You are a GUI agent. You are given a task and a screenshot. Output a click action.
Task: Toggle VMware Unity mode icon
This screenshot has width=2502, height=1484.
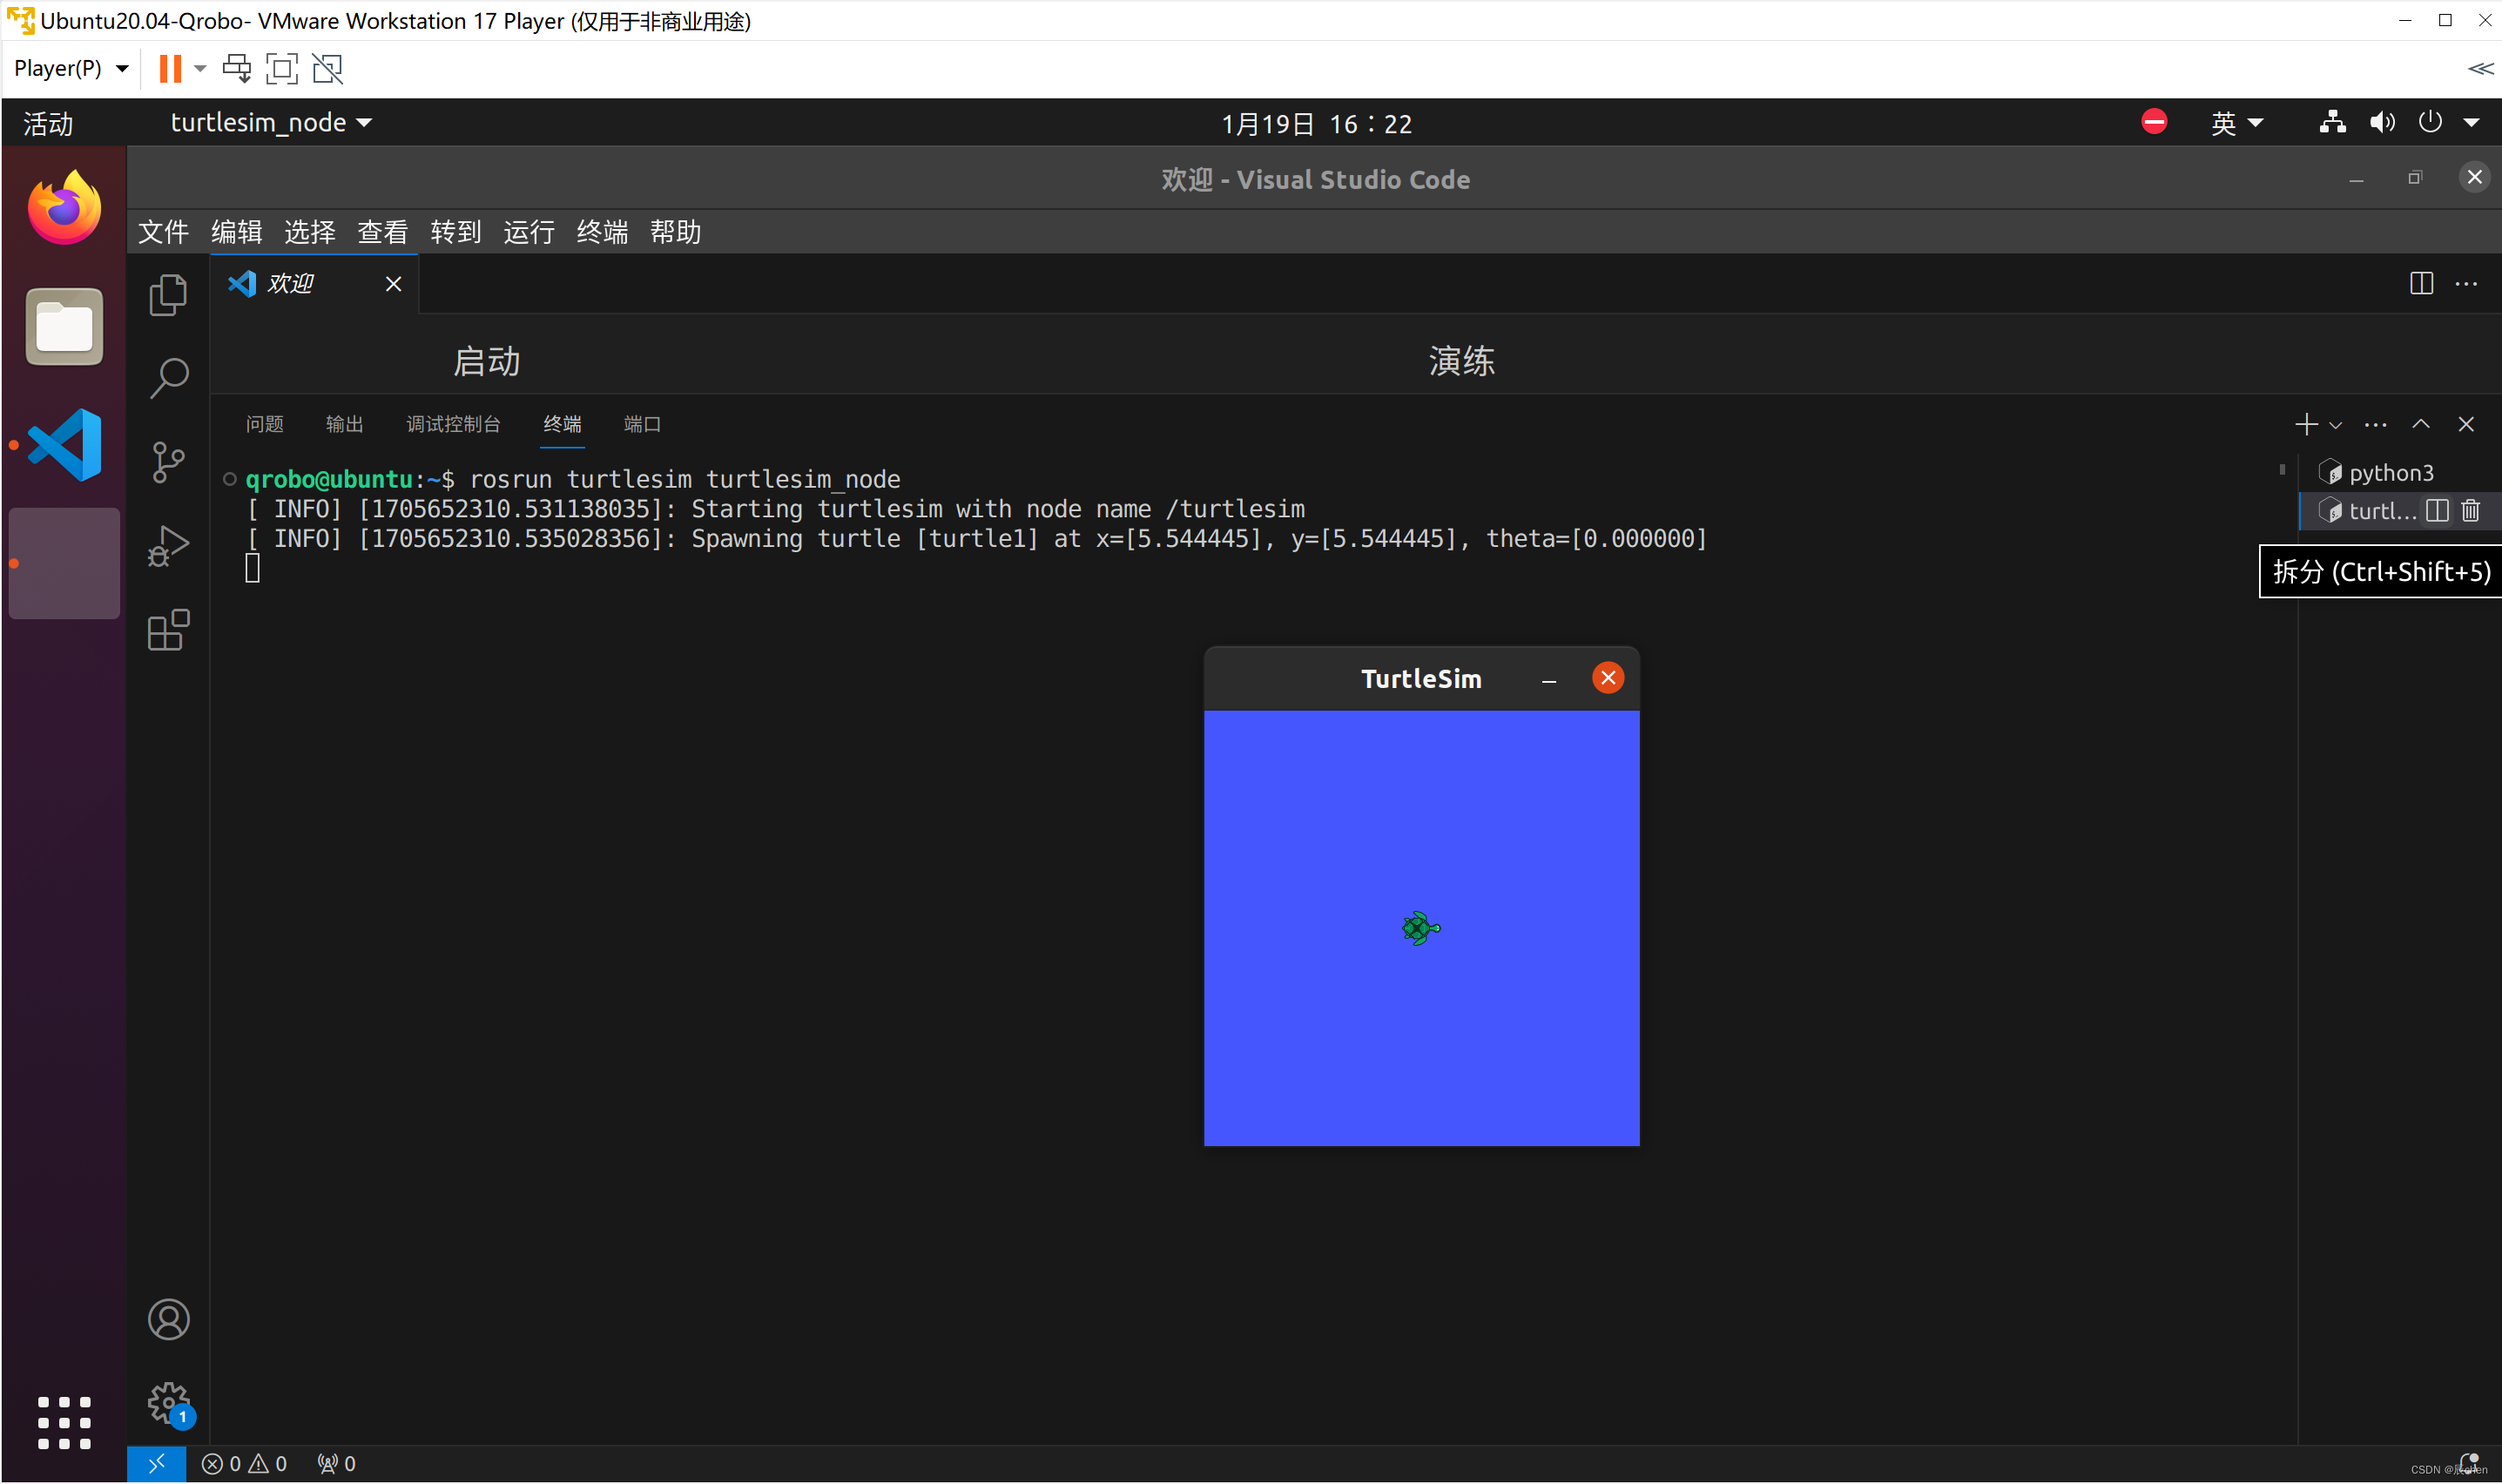coord(328,68)
